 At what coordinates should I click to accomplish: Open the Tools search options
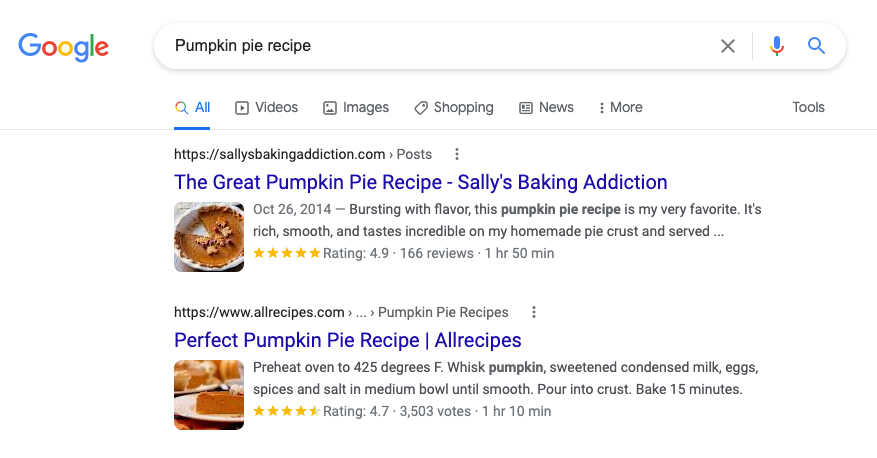(808, 107)
